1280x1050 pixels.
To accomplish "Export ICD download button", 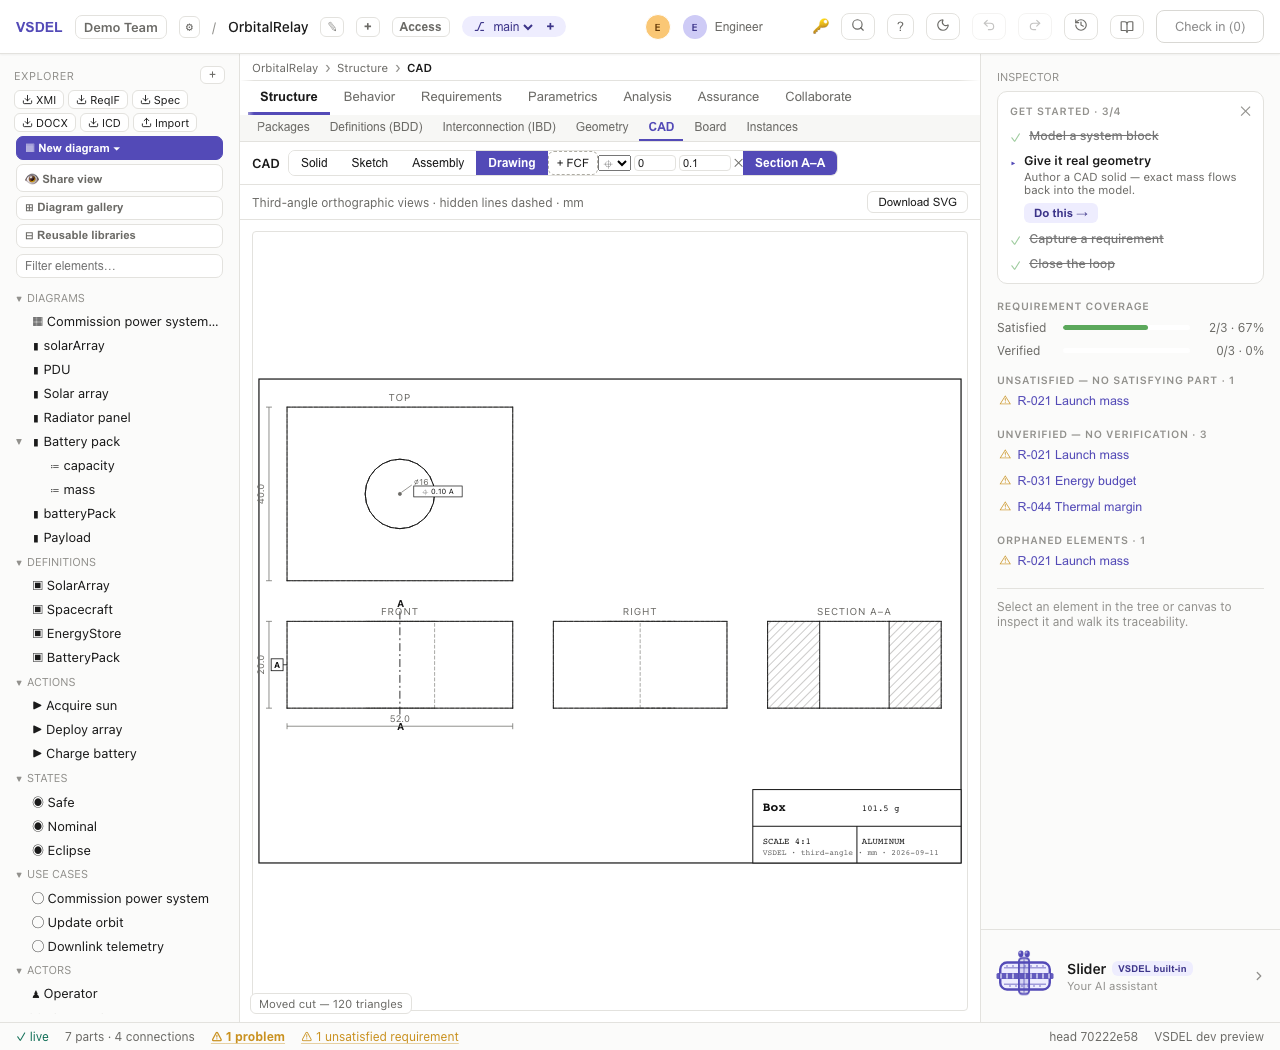I will click(x=104, y=123).
